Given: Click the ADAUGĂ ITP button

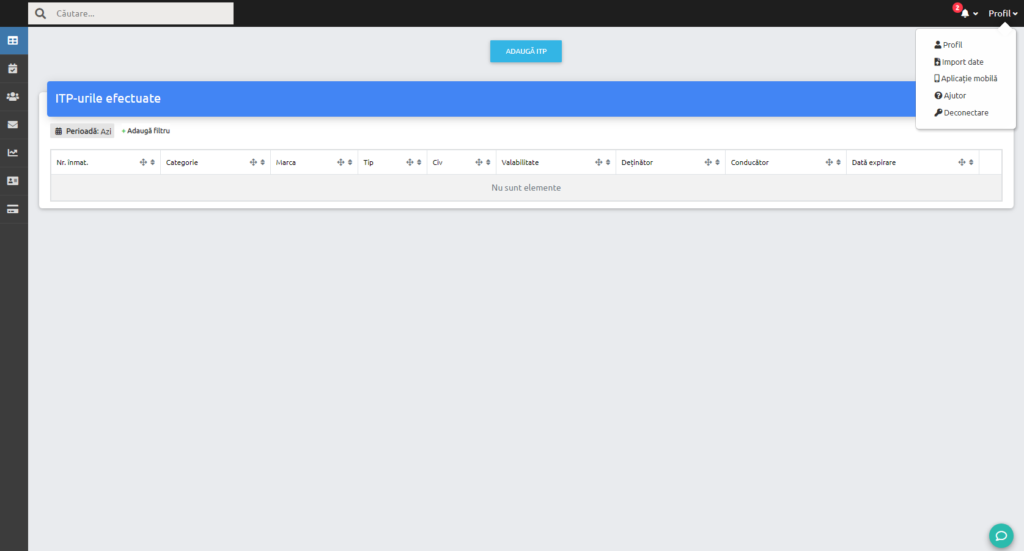Looking at the screenshot, I should click(526, 51).
